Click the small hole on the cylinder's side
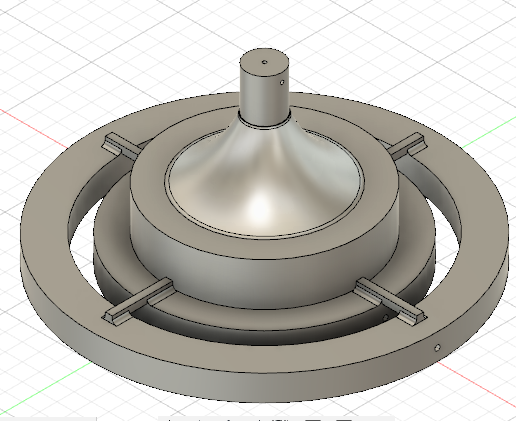 [282, 82]
